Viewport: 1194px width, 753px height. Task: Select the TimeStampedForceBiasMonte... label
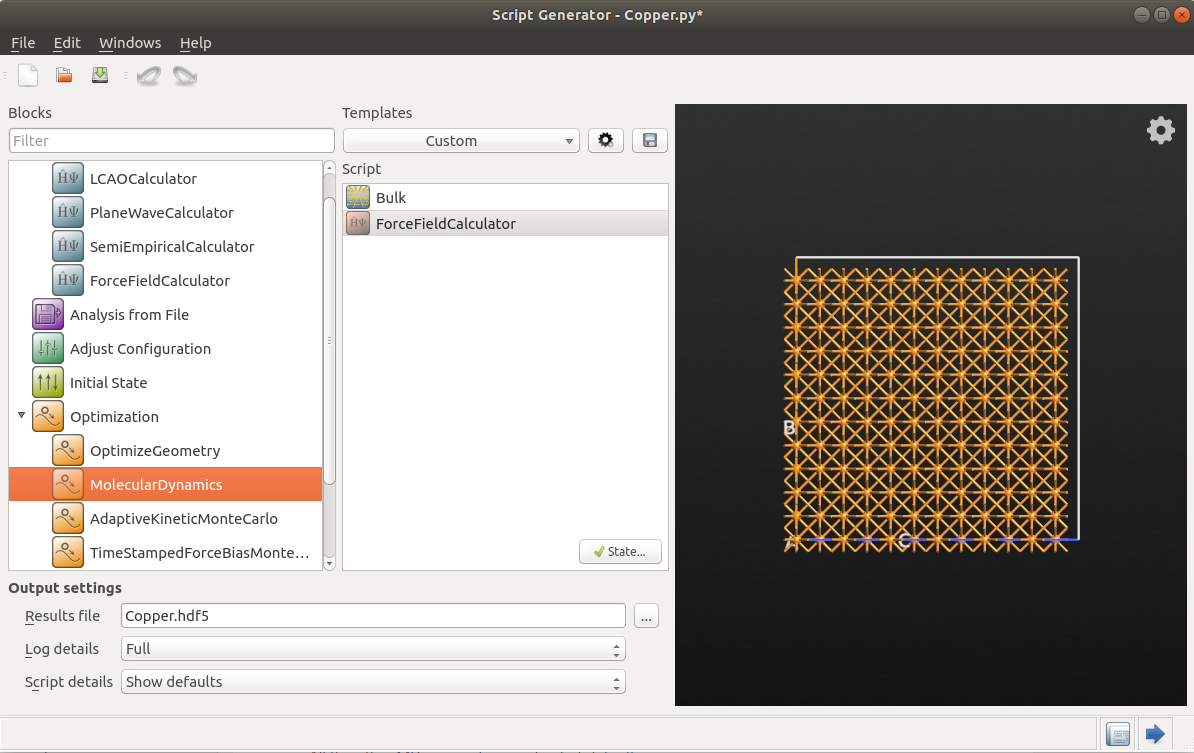200,553
